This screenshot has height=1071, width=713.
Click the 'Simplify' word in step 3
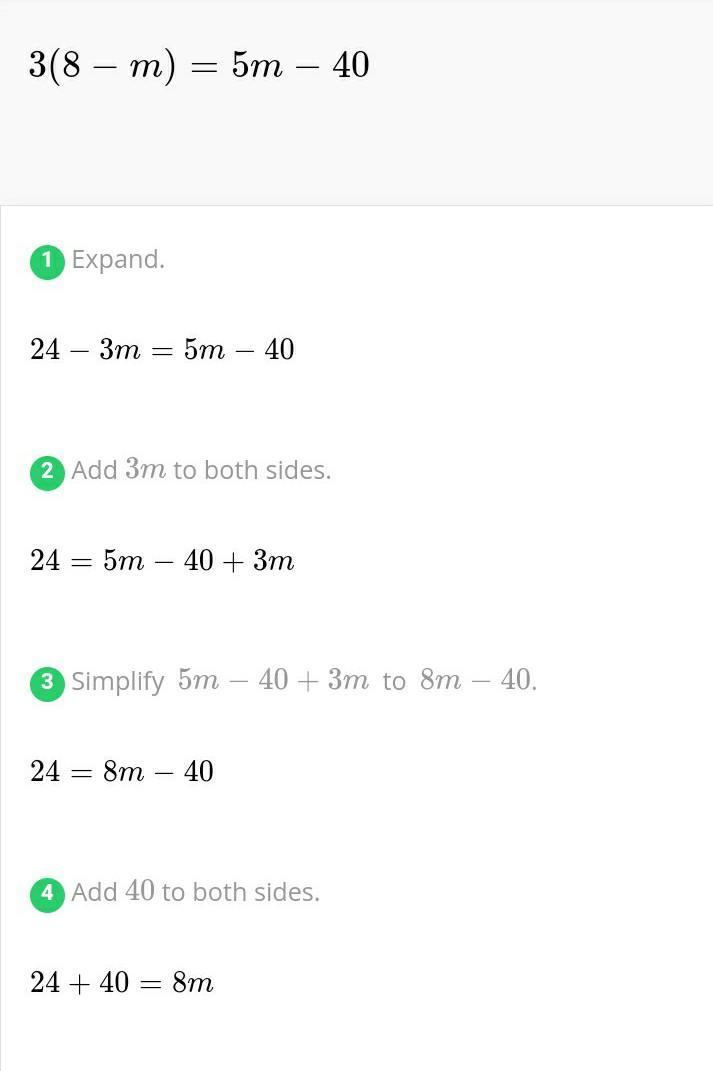(118, 682)
